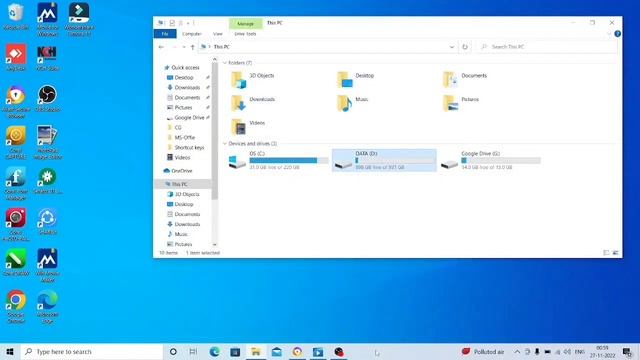This screenshot has width=640, height=360.
Task: Select the DATA (D:) drive
Action: [x=384, y=160]
